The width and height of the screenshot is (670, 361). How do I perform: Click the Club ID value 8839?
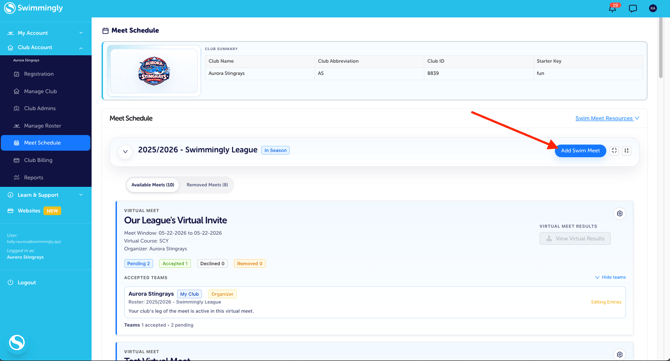[x=433, y=73]
